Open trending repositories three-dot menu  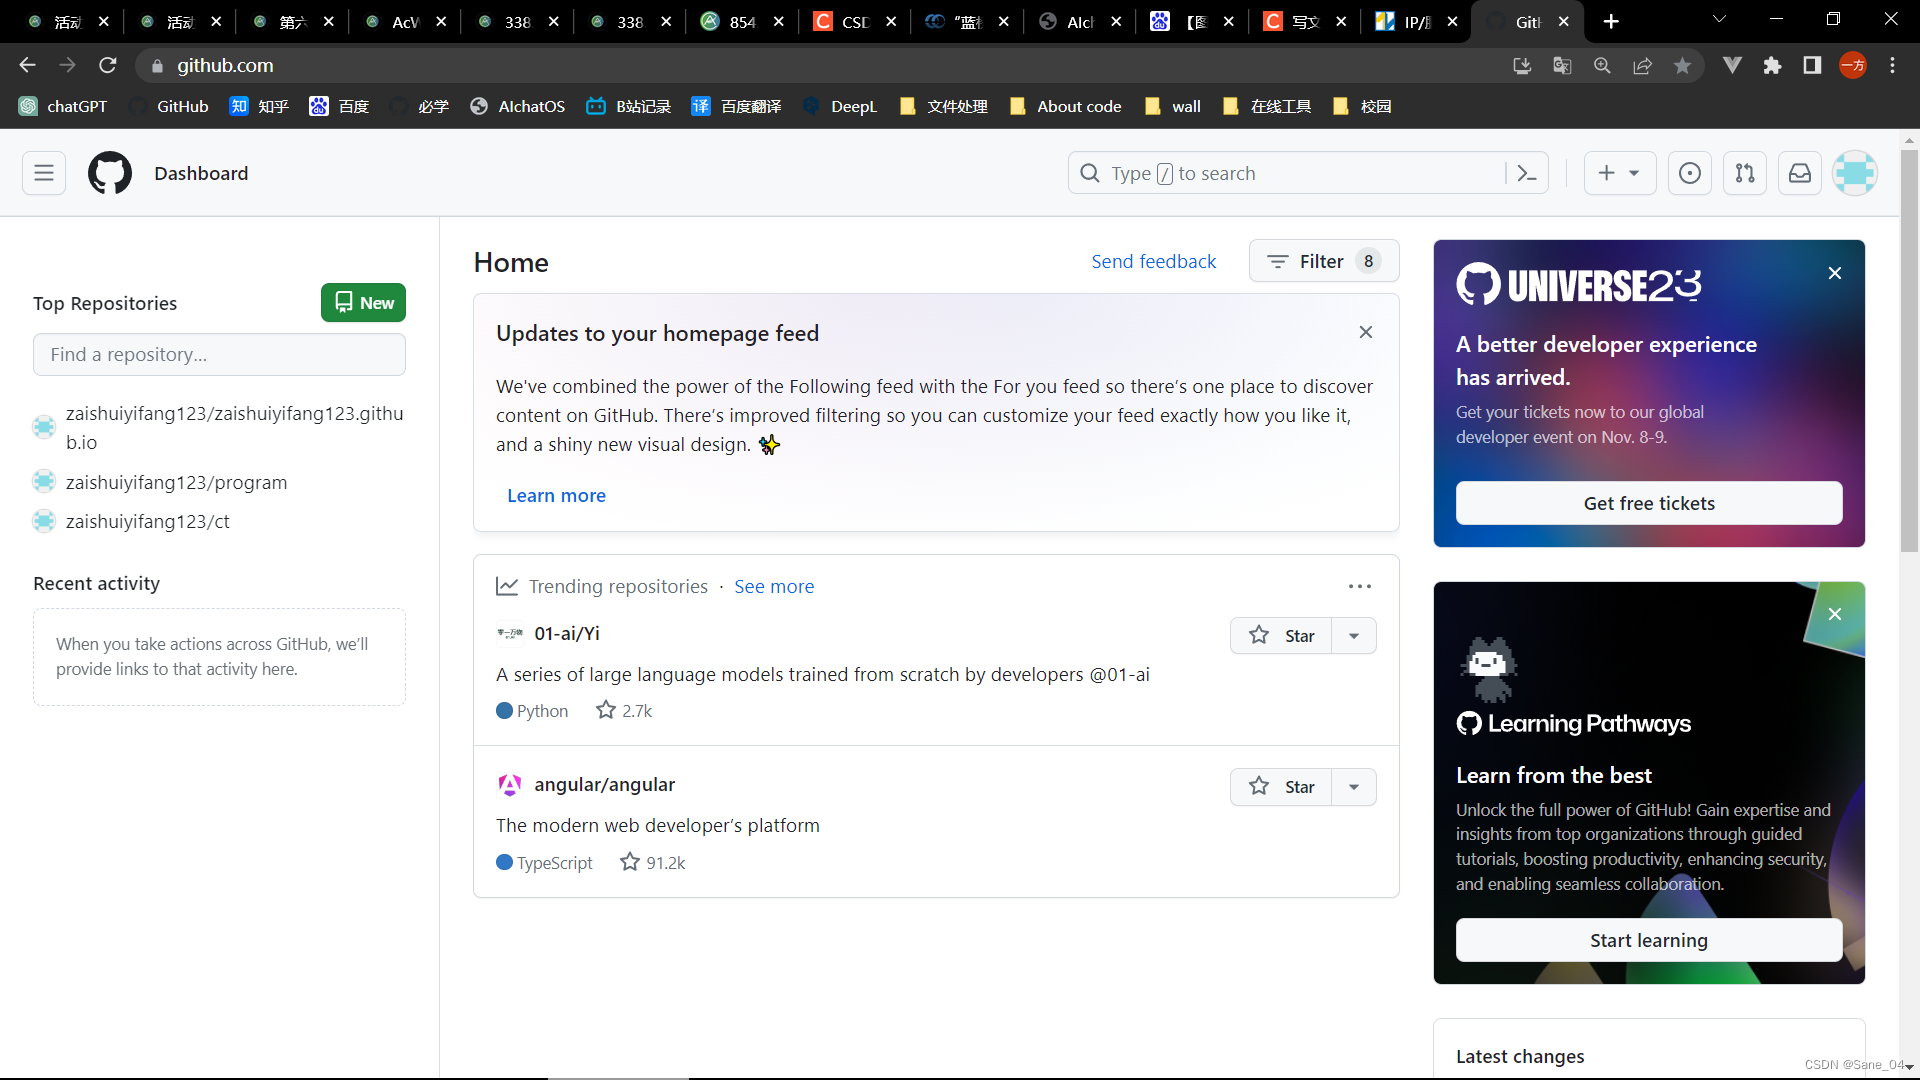tap(1360, 587)
